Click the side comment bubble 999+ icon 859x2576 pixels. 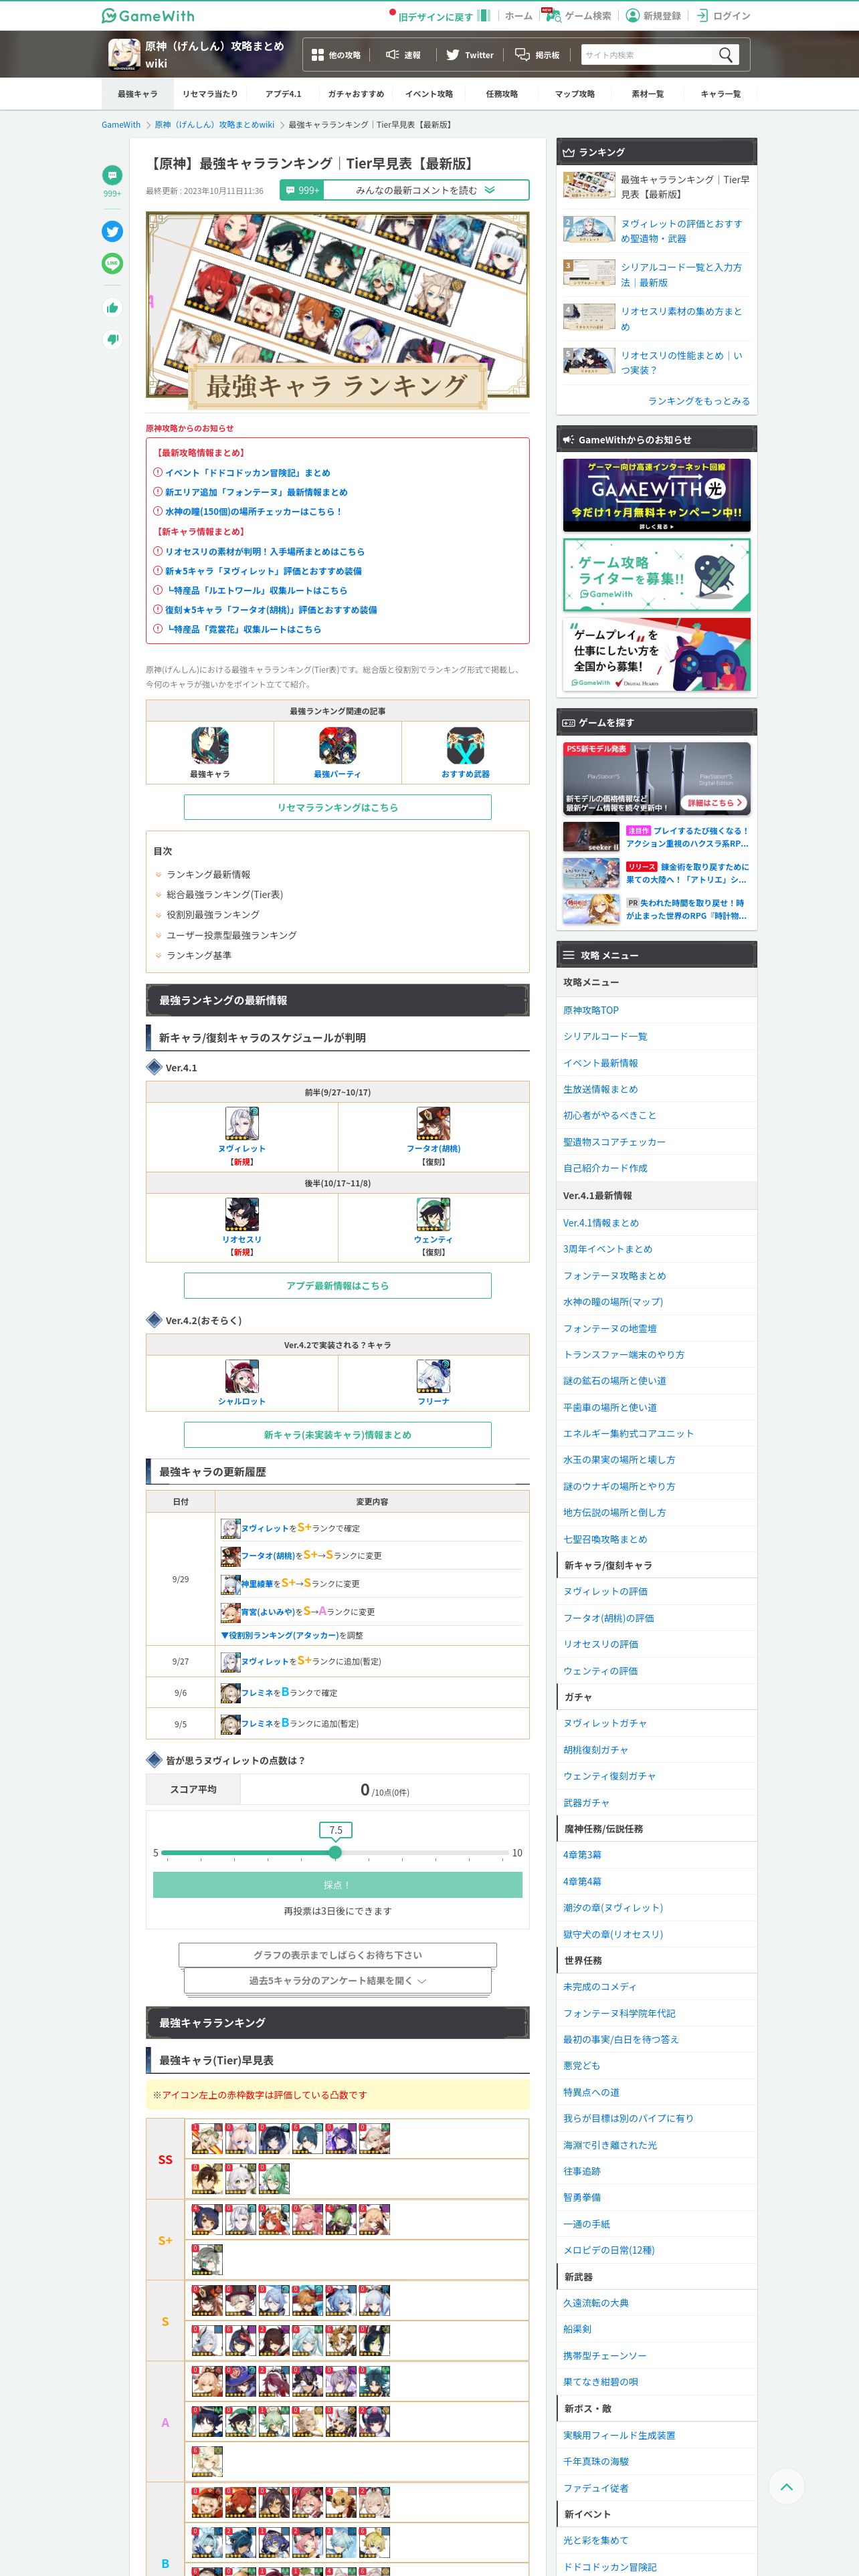click(112, 175)
